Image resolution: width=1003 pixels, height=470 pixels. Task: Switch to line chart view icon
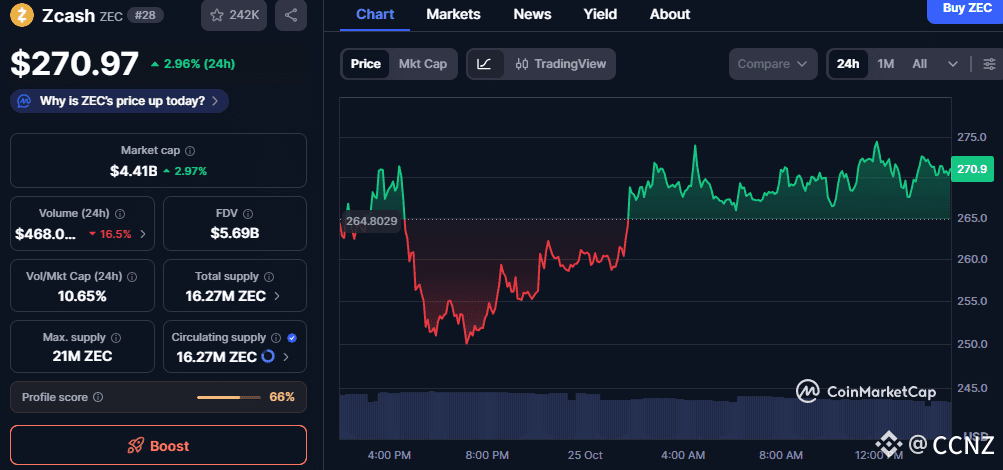[x=484, y=64]
